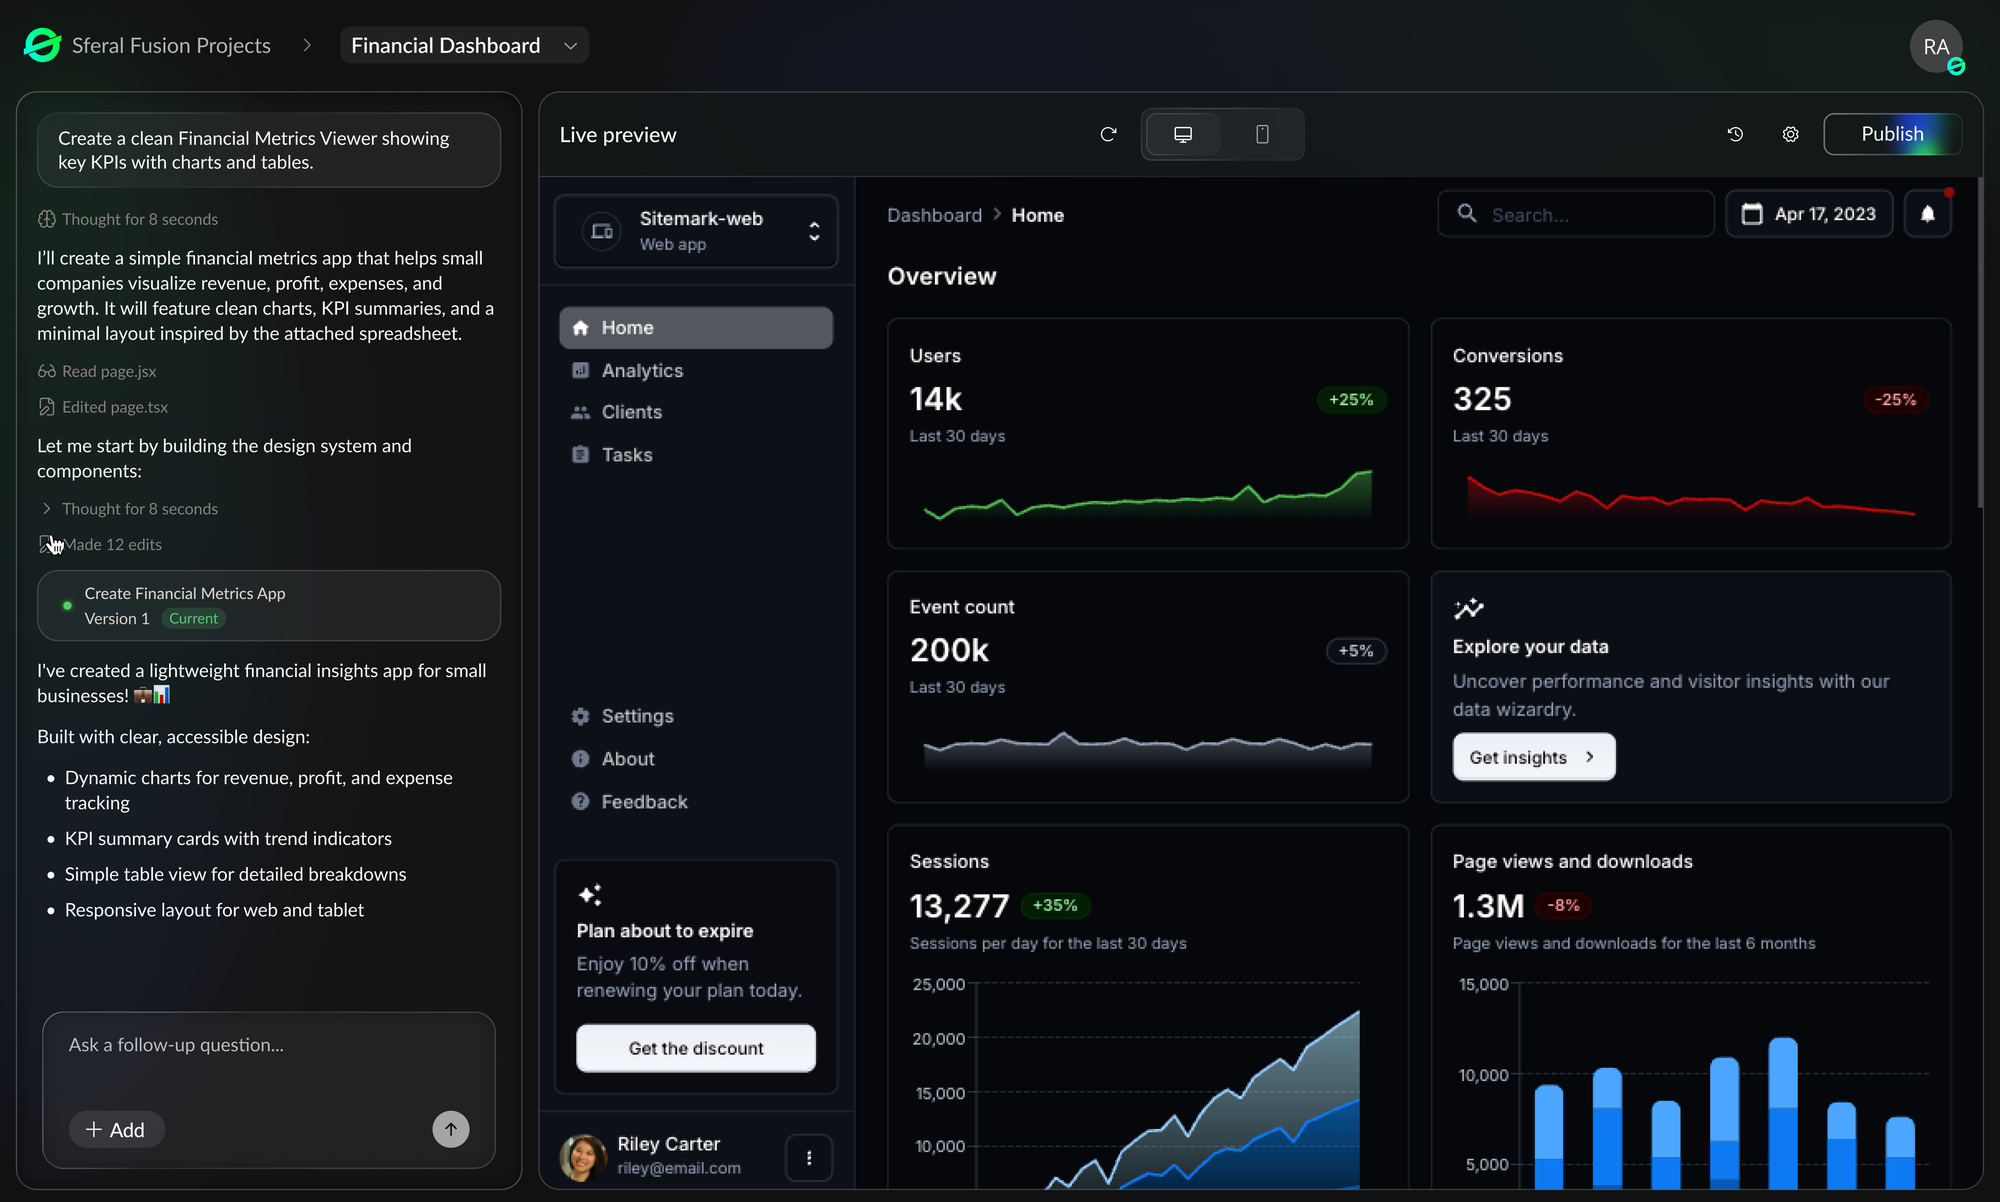2000x1202 pixels.
Task: Click Riley Carter profile photo
Action: pyautogui.click(x=583, y=1157)
